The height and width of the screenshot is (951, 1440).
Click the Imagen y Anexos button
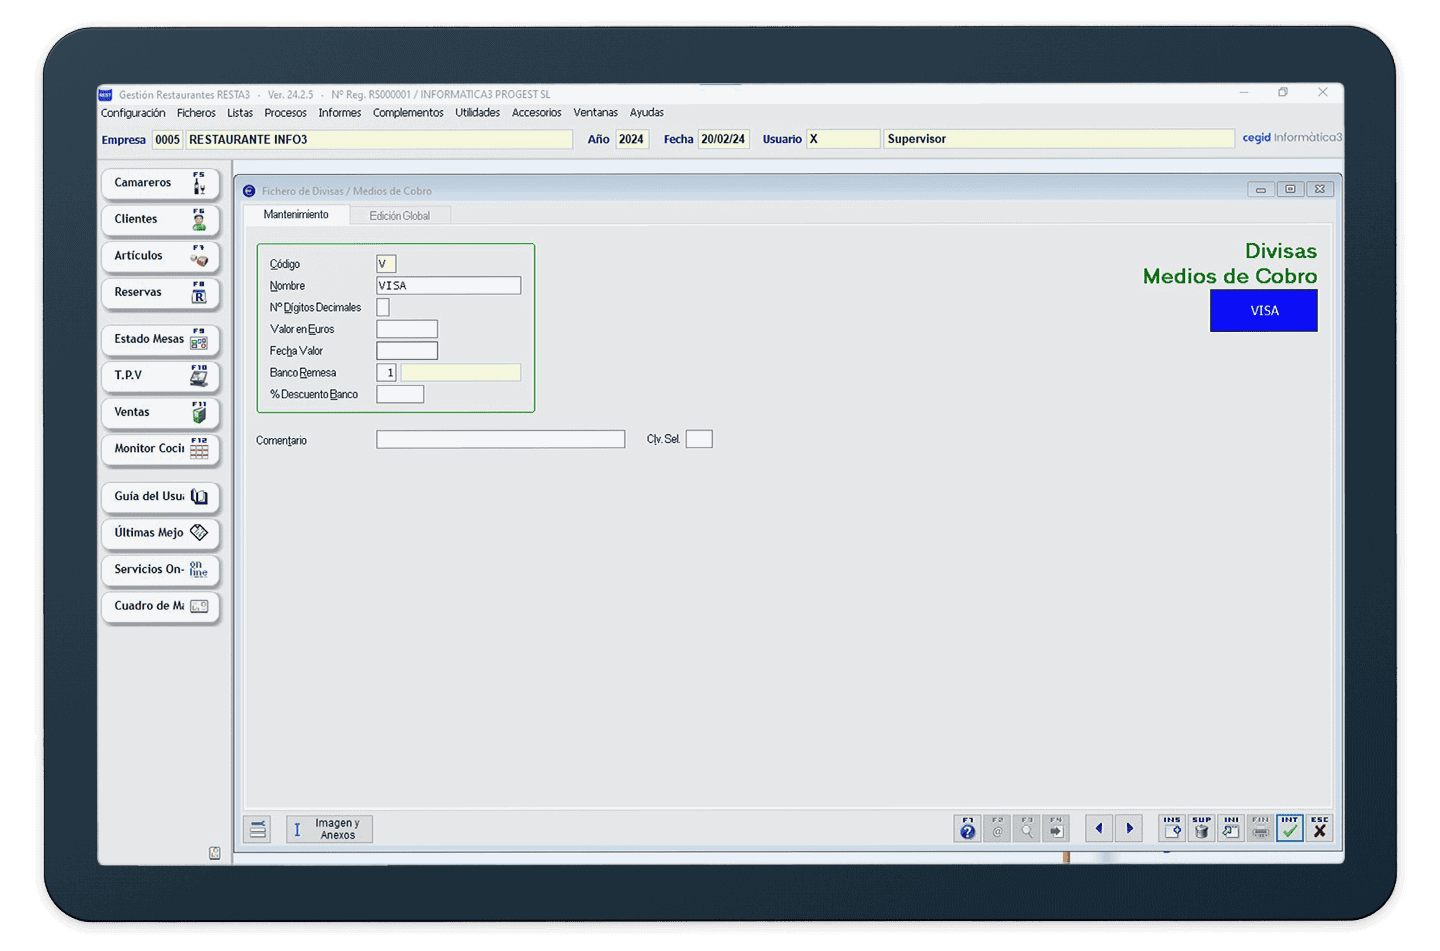tap(329, 829)
